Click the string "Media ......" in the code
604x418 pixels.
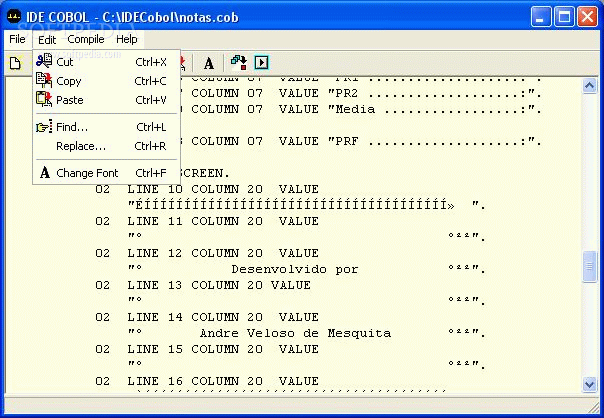click(x=434, y=109)
